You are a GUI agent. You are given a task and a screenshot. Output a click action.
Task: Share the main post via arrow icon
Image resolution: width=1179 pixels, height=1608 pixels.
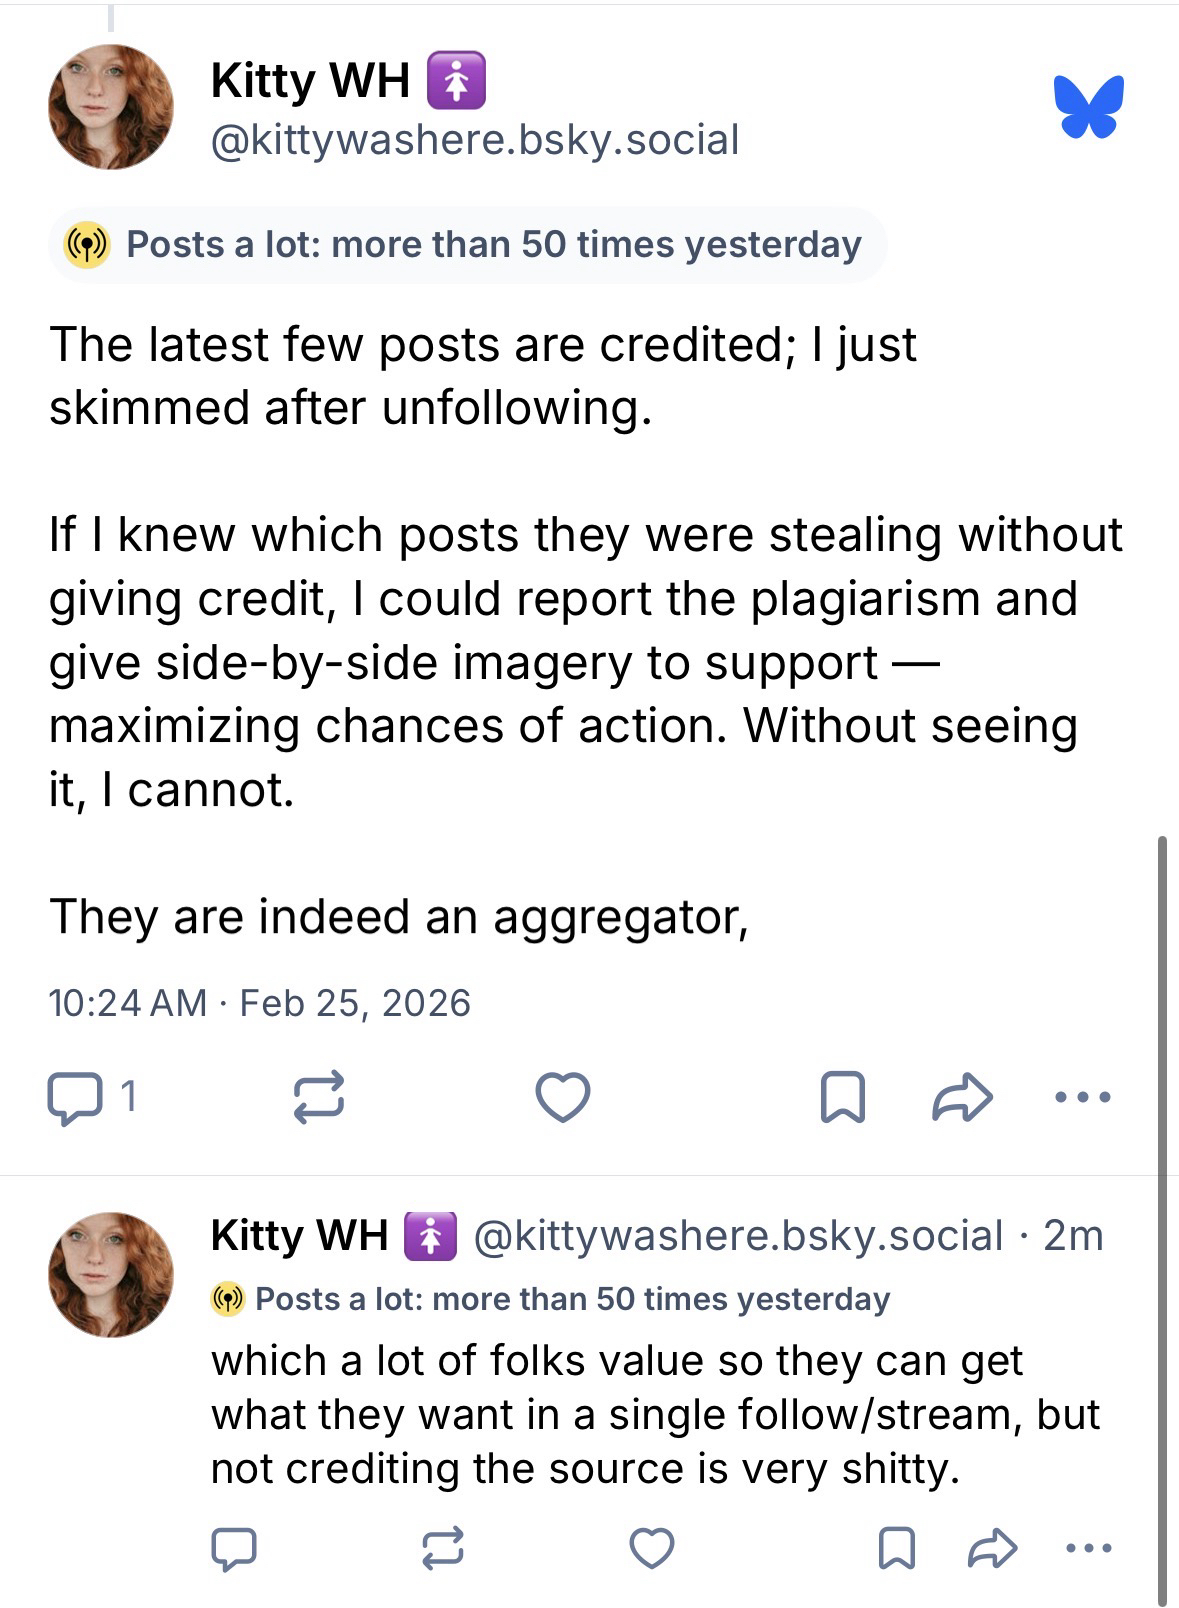(962, 1098)
